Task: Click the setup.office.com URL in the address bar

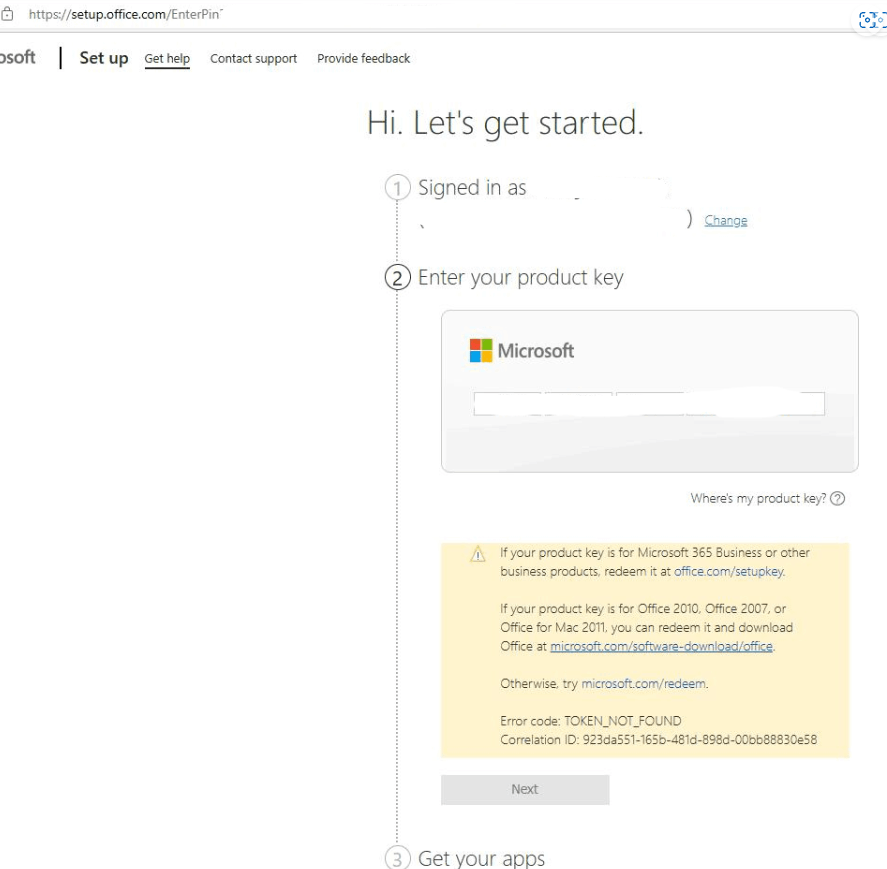Action: (124, 15)
